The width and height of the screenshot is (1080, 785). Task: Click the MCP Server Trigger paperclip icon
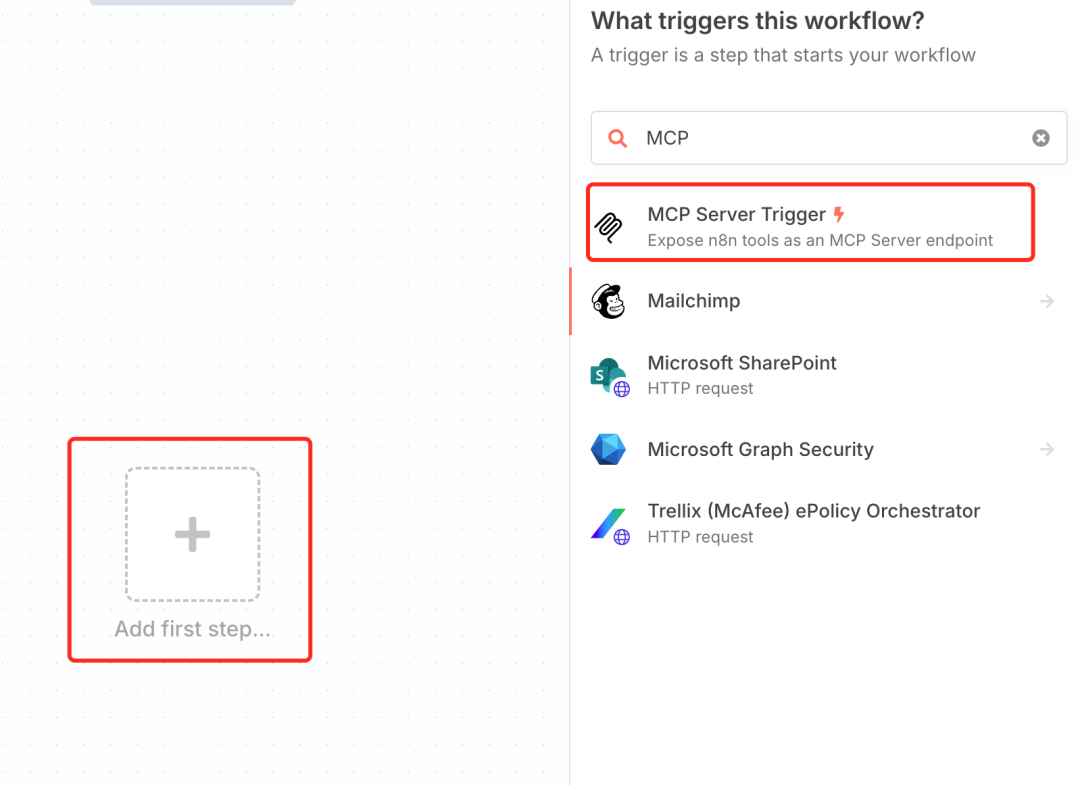coord(608,227)
